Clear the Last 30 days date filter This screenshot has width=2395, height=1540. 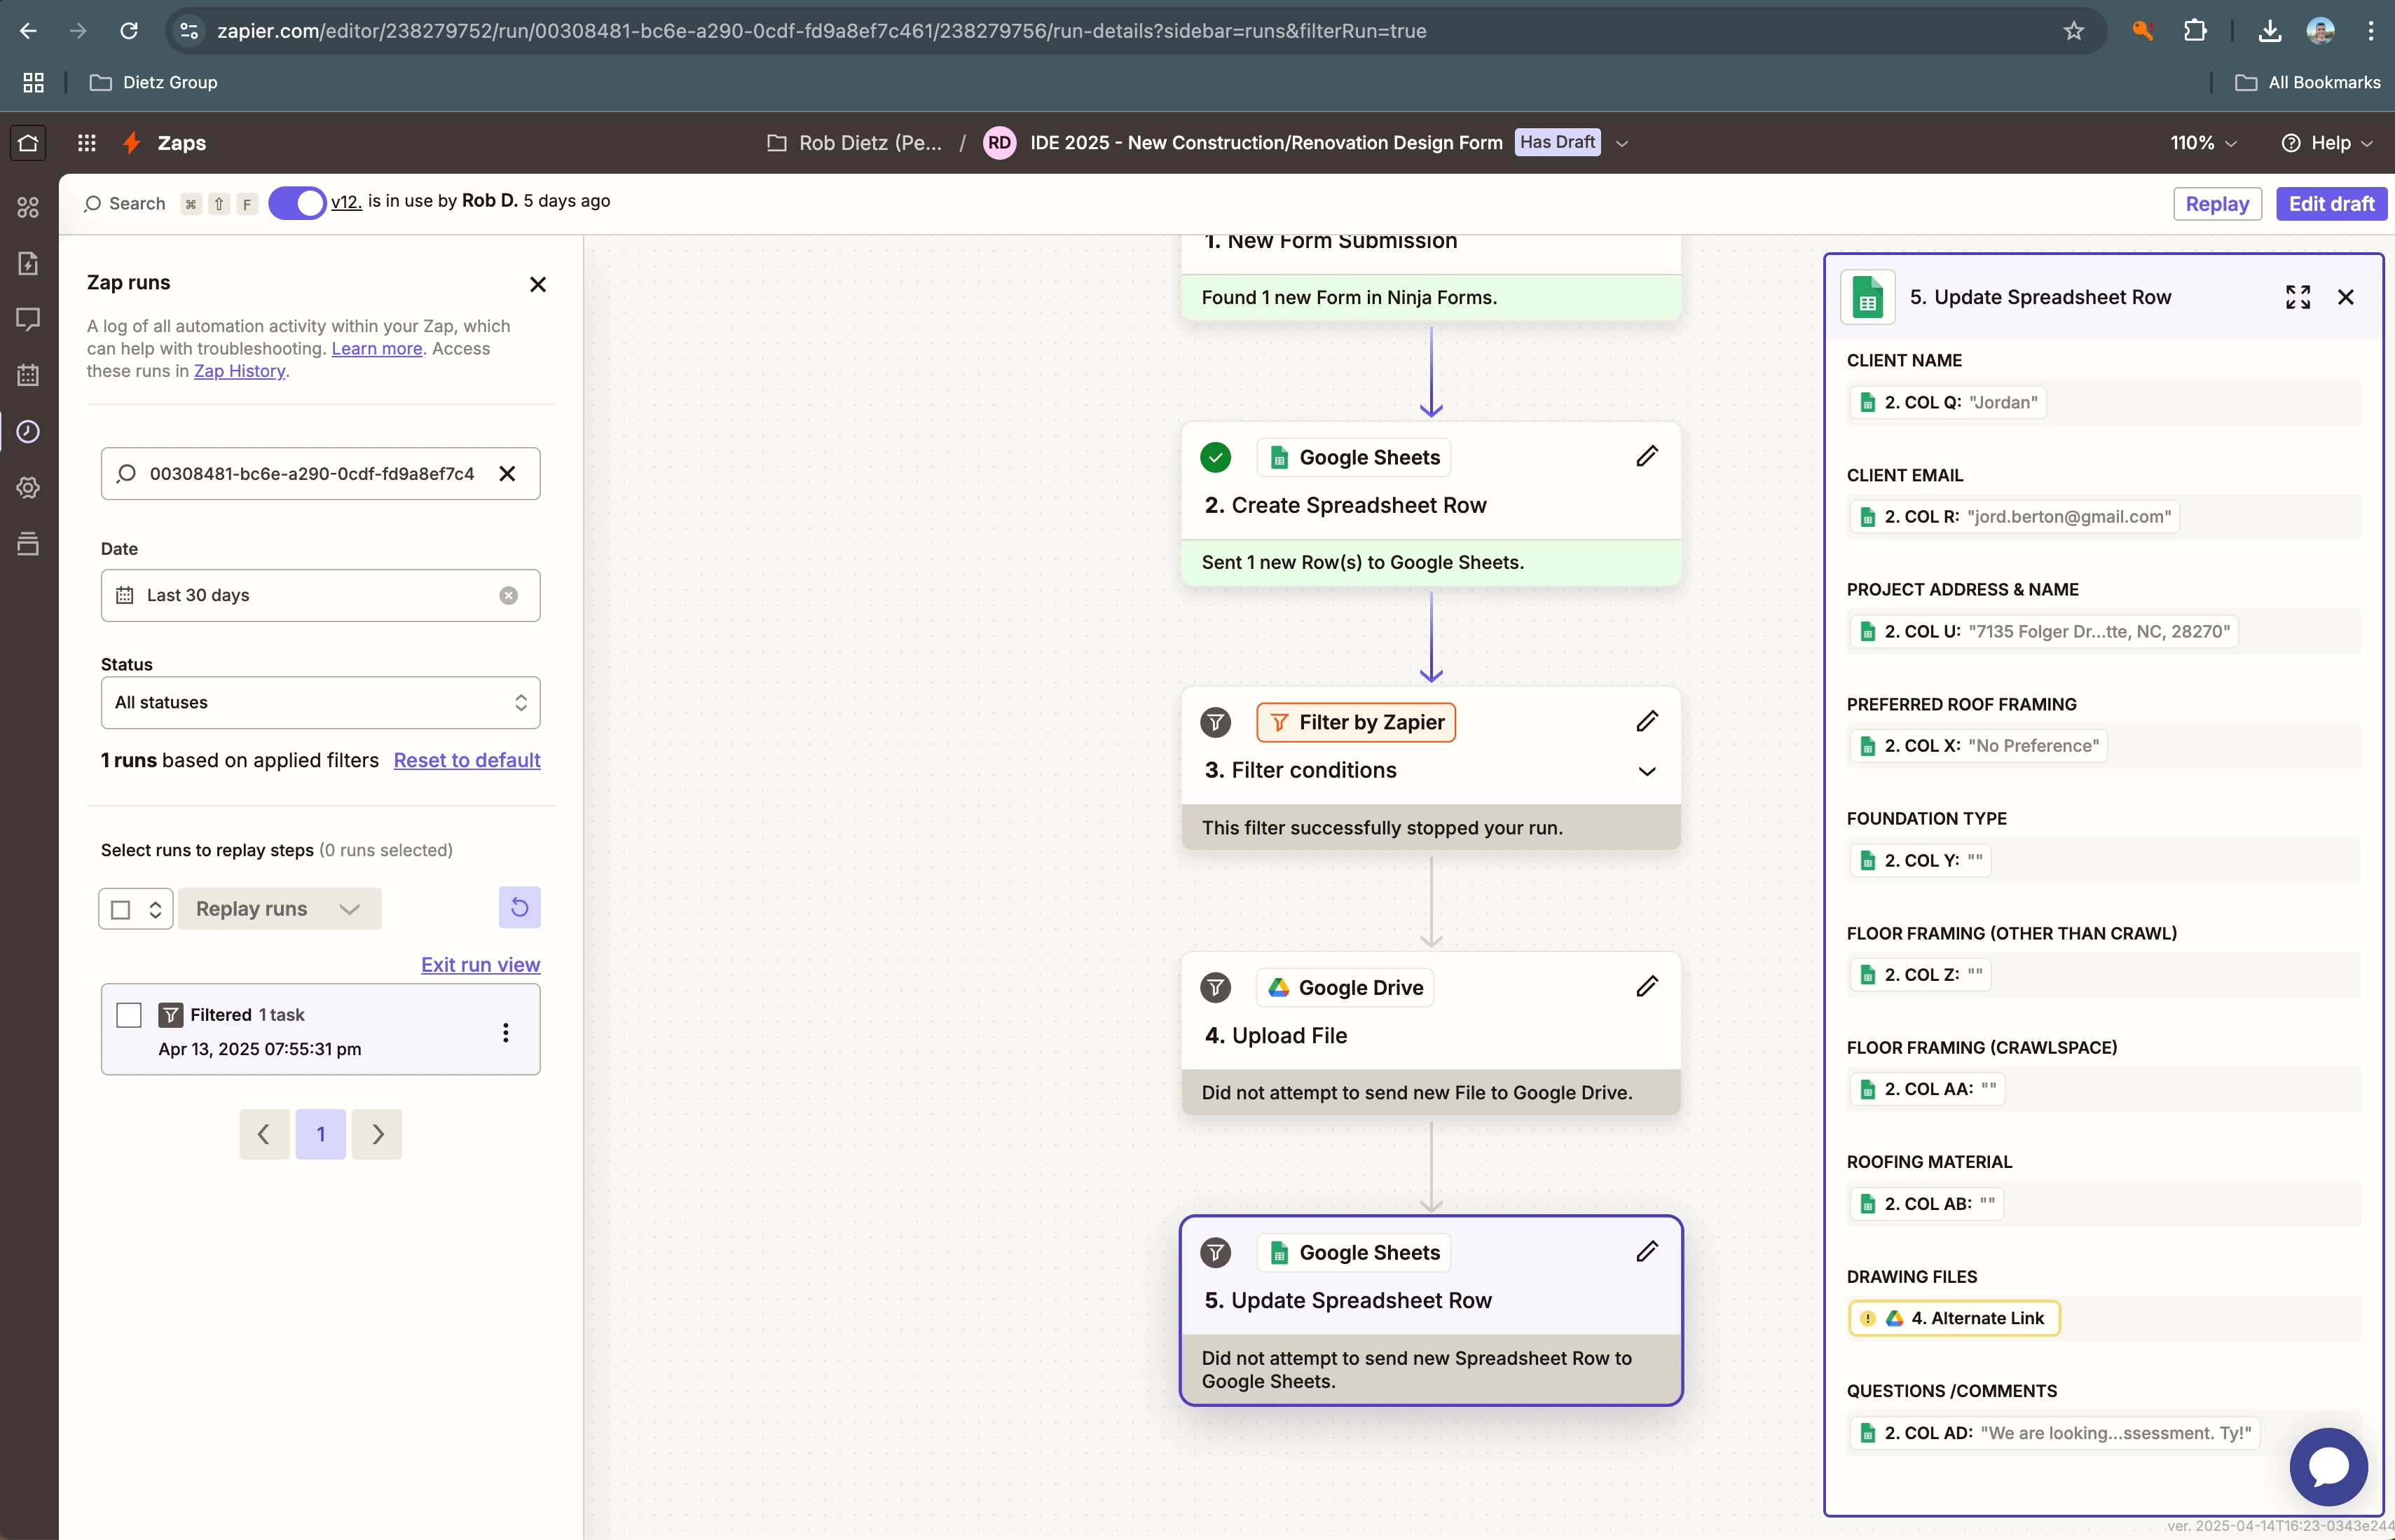pos(509,595)
